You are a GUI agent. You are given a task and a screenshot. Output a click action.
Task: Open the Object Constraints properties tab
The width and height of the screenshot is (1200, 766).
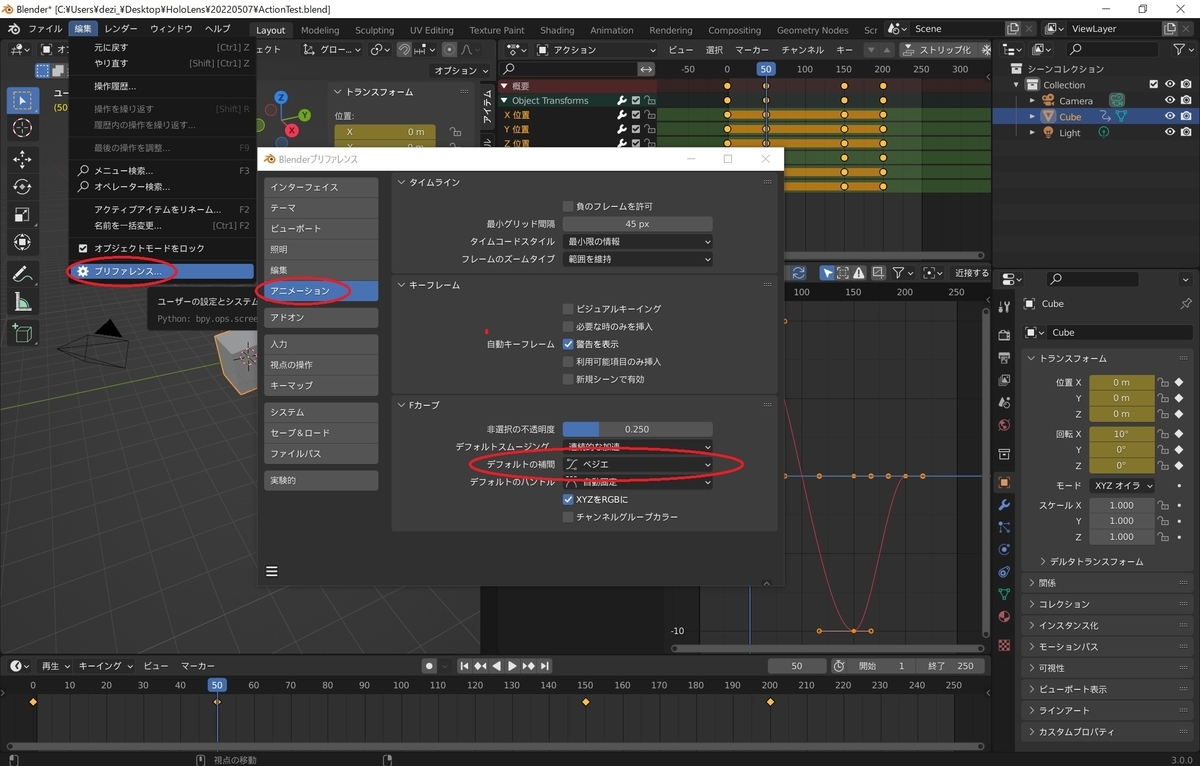1004,572
